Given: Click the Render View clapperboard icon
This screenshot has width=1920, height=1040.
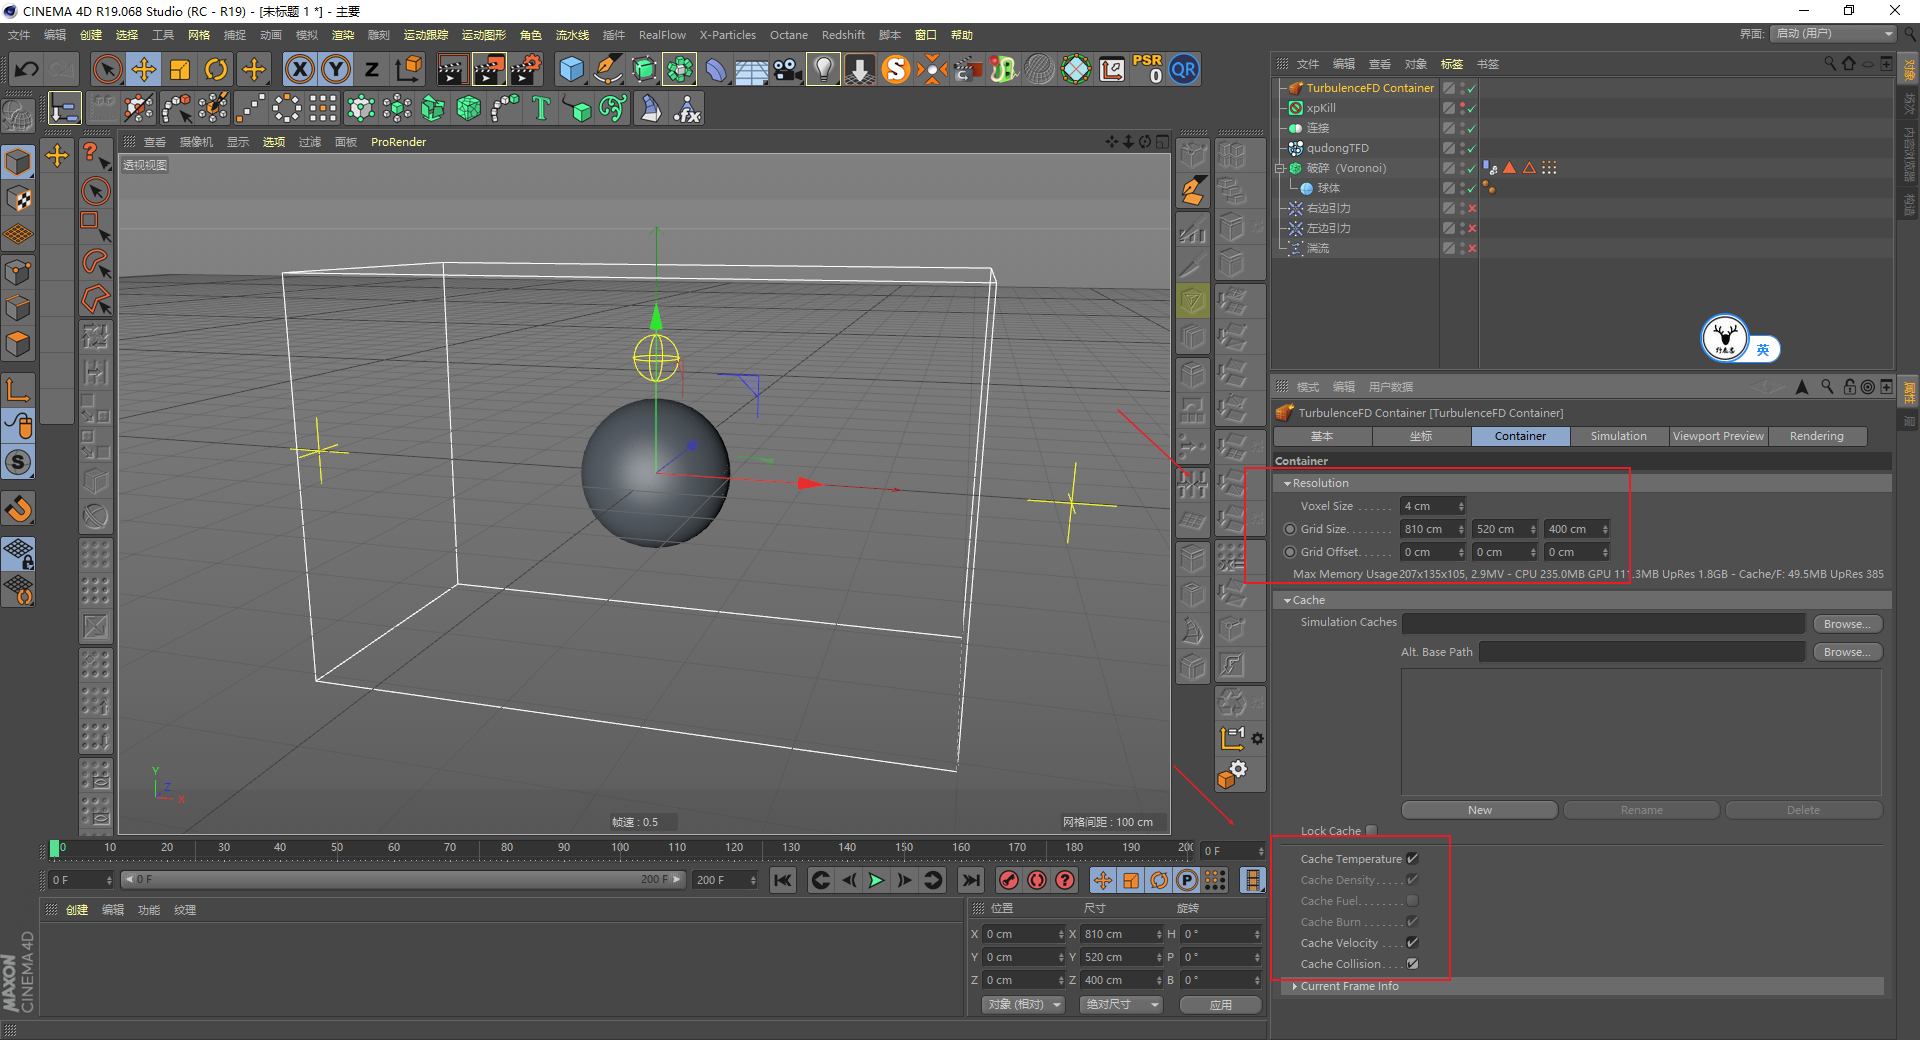Looking at the screenshot, I should coord(452,69).
